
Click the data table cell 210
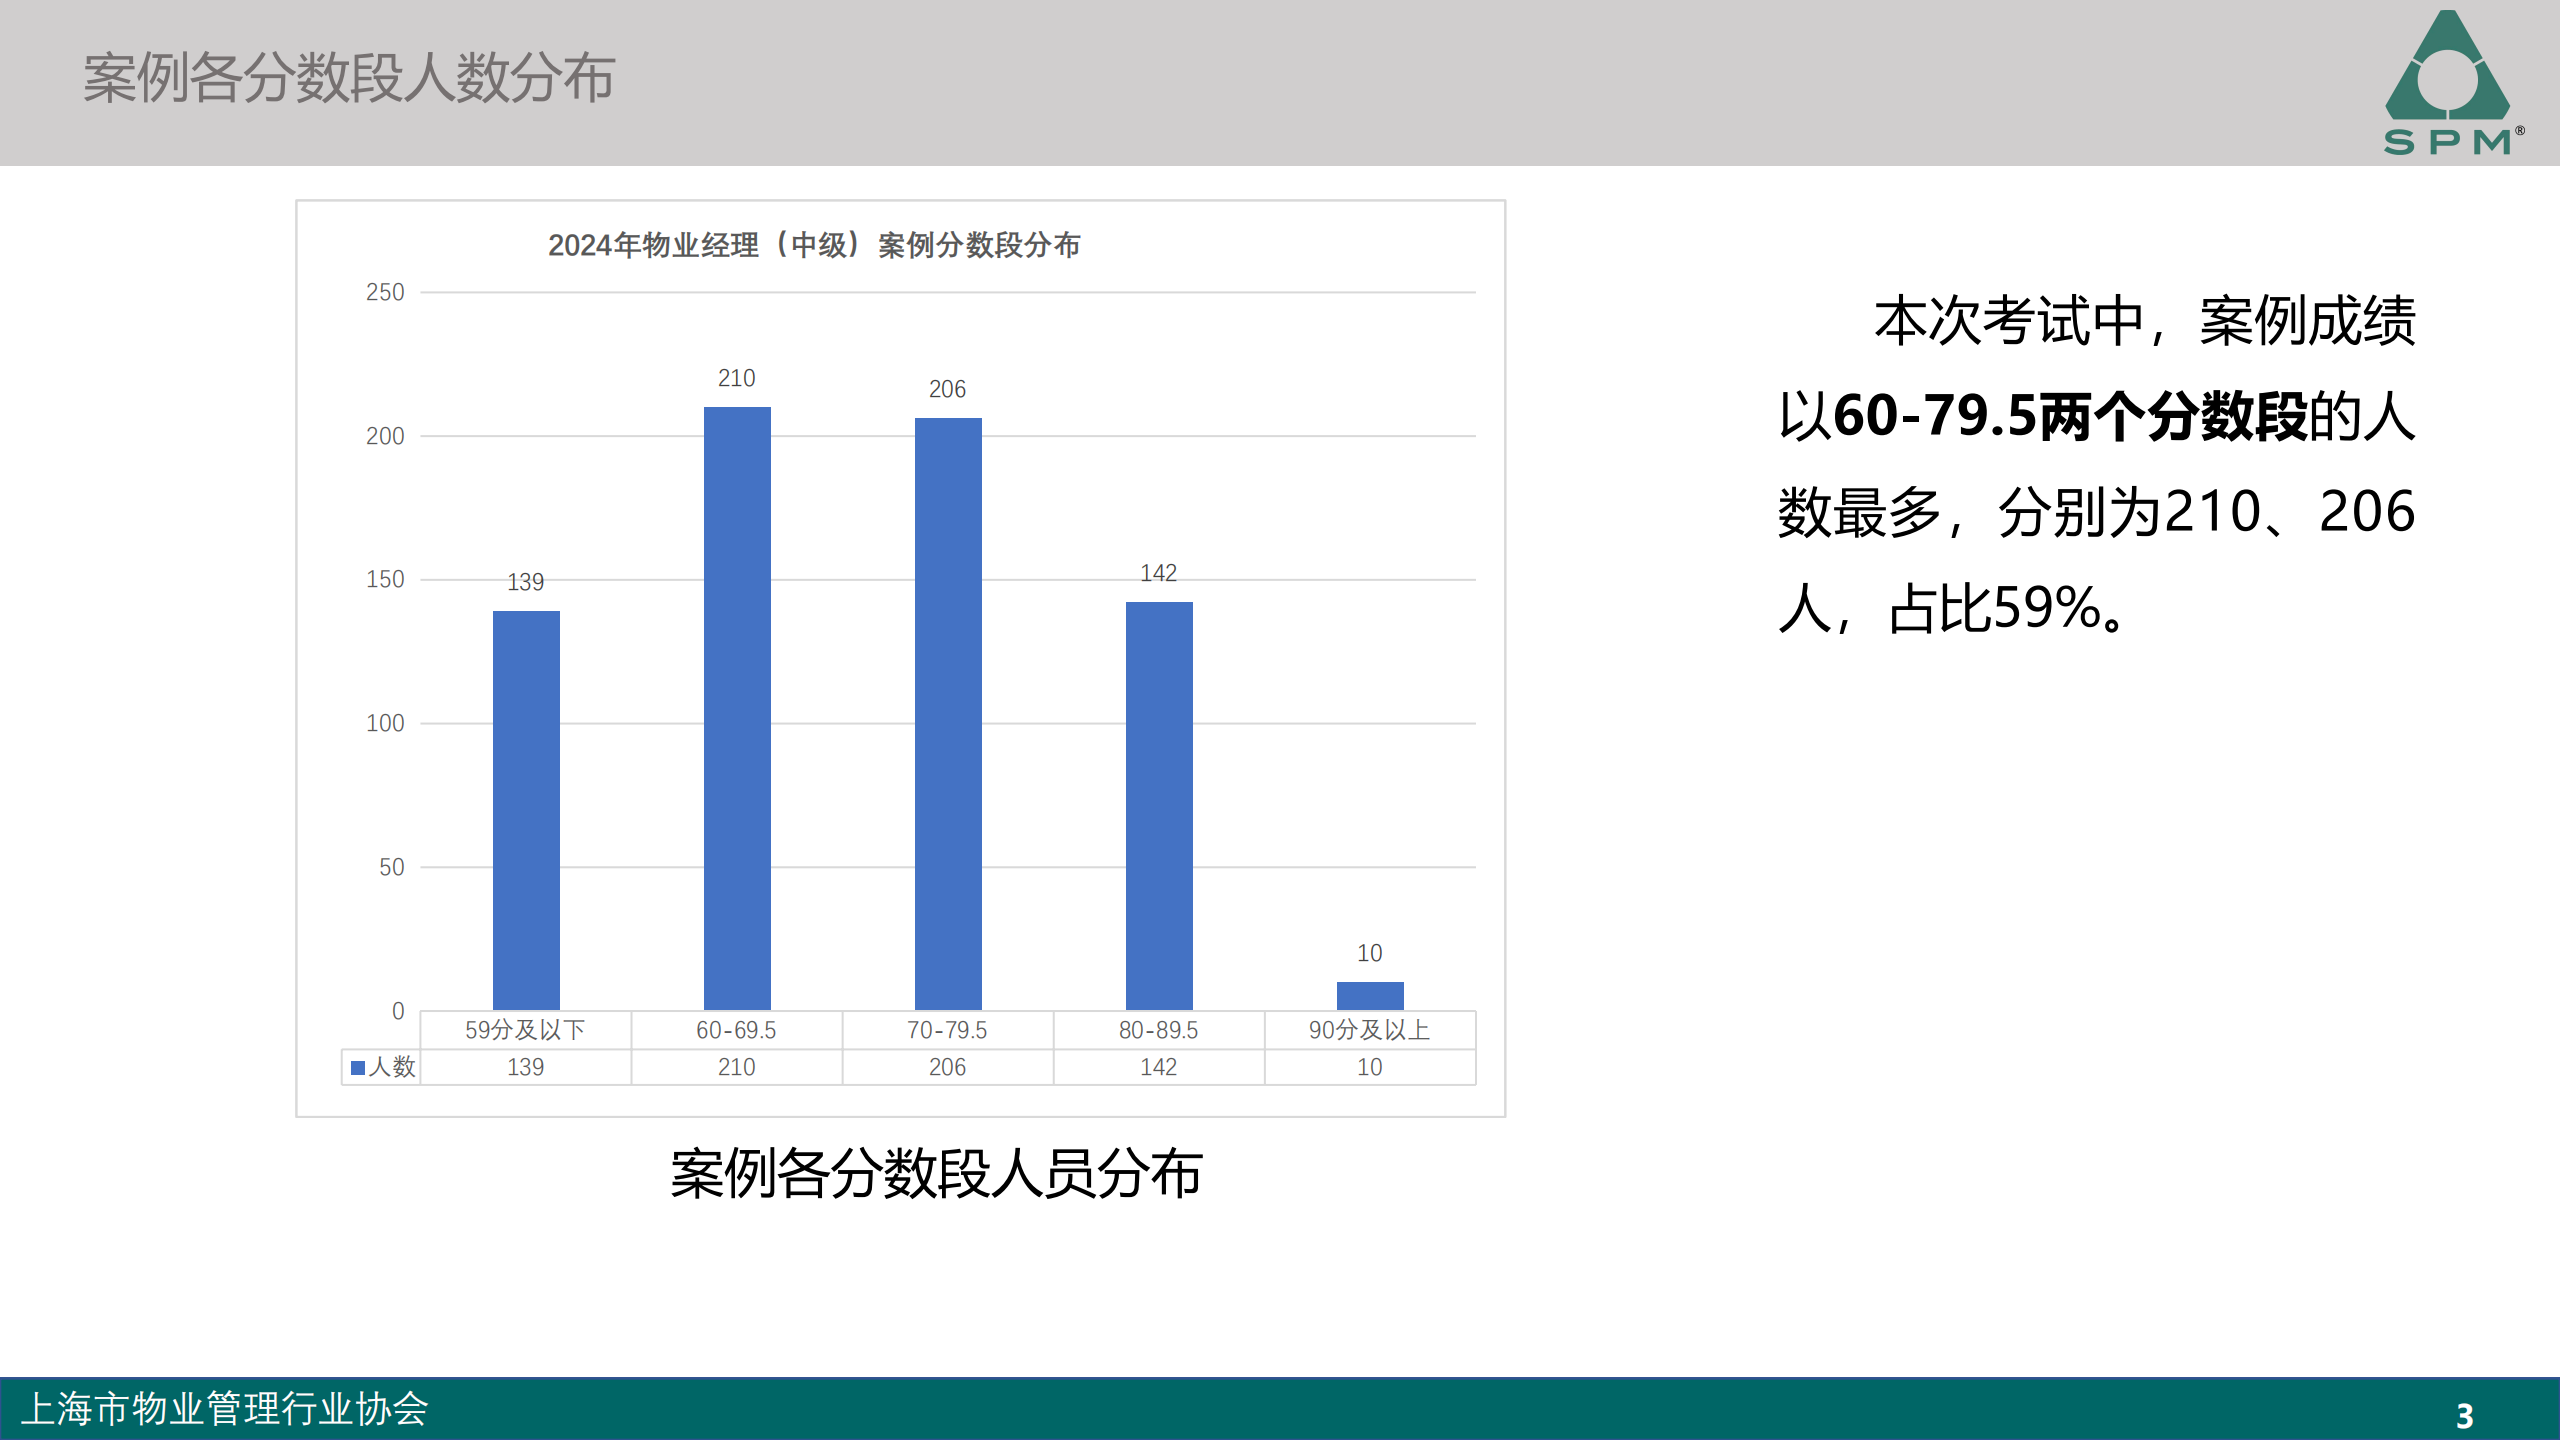pos(737,1067)
